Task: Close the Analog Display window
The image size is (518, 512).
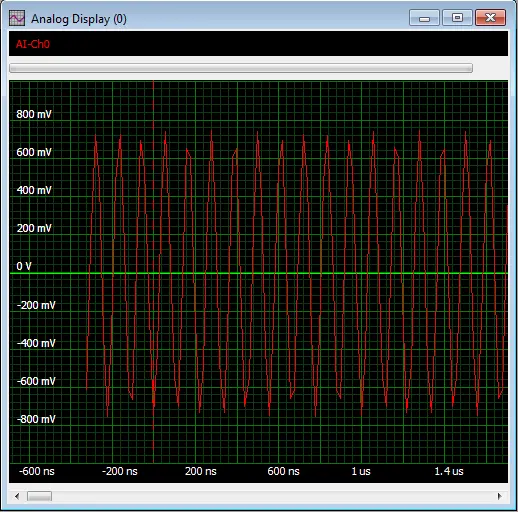Action: pos(490,18)
